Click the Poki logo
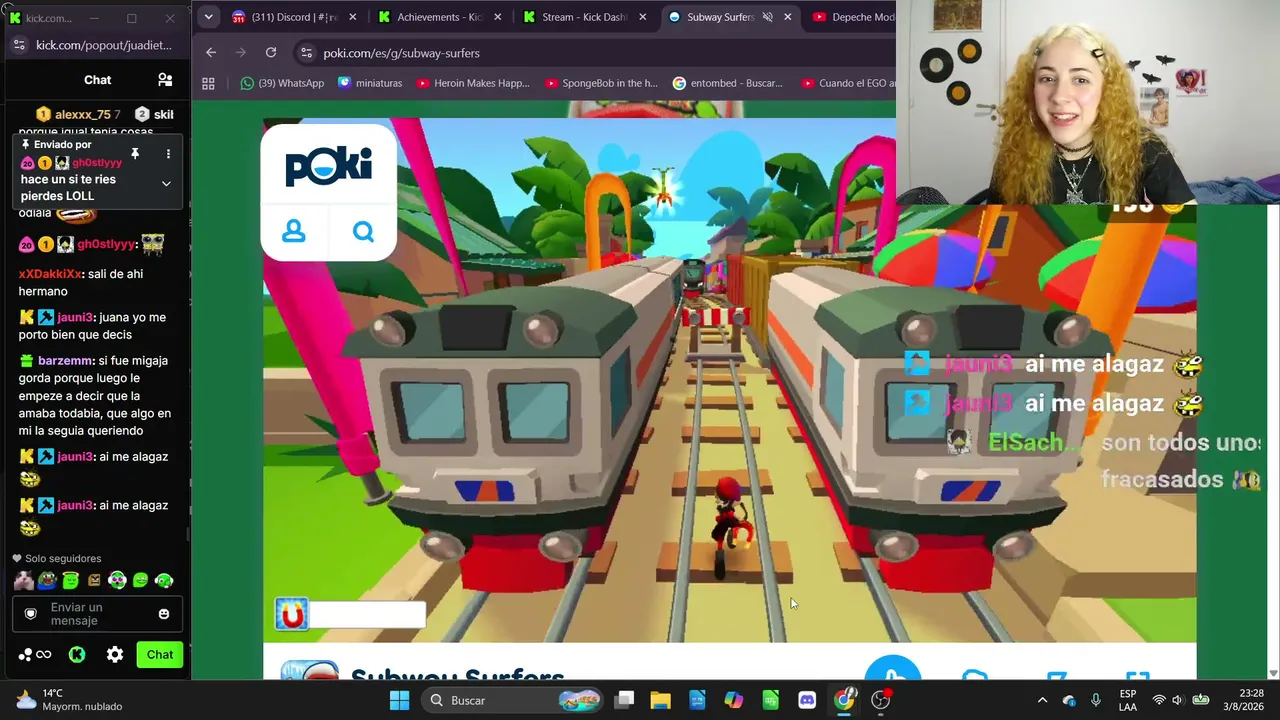Image resolution: width=1280 pixels, height=720 pixels. pyautogui.click(x=328, y=165)
